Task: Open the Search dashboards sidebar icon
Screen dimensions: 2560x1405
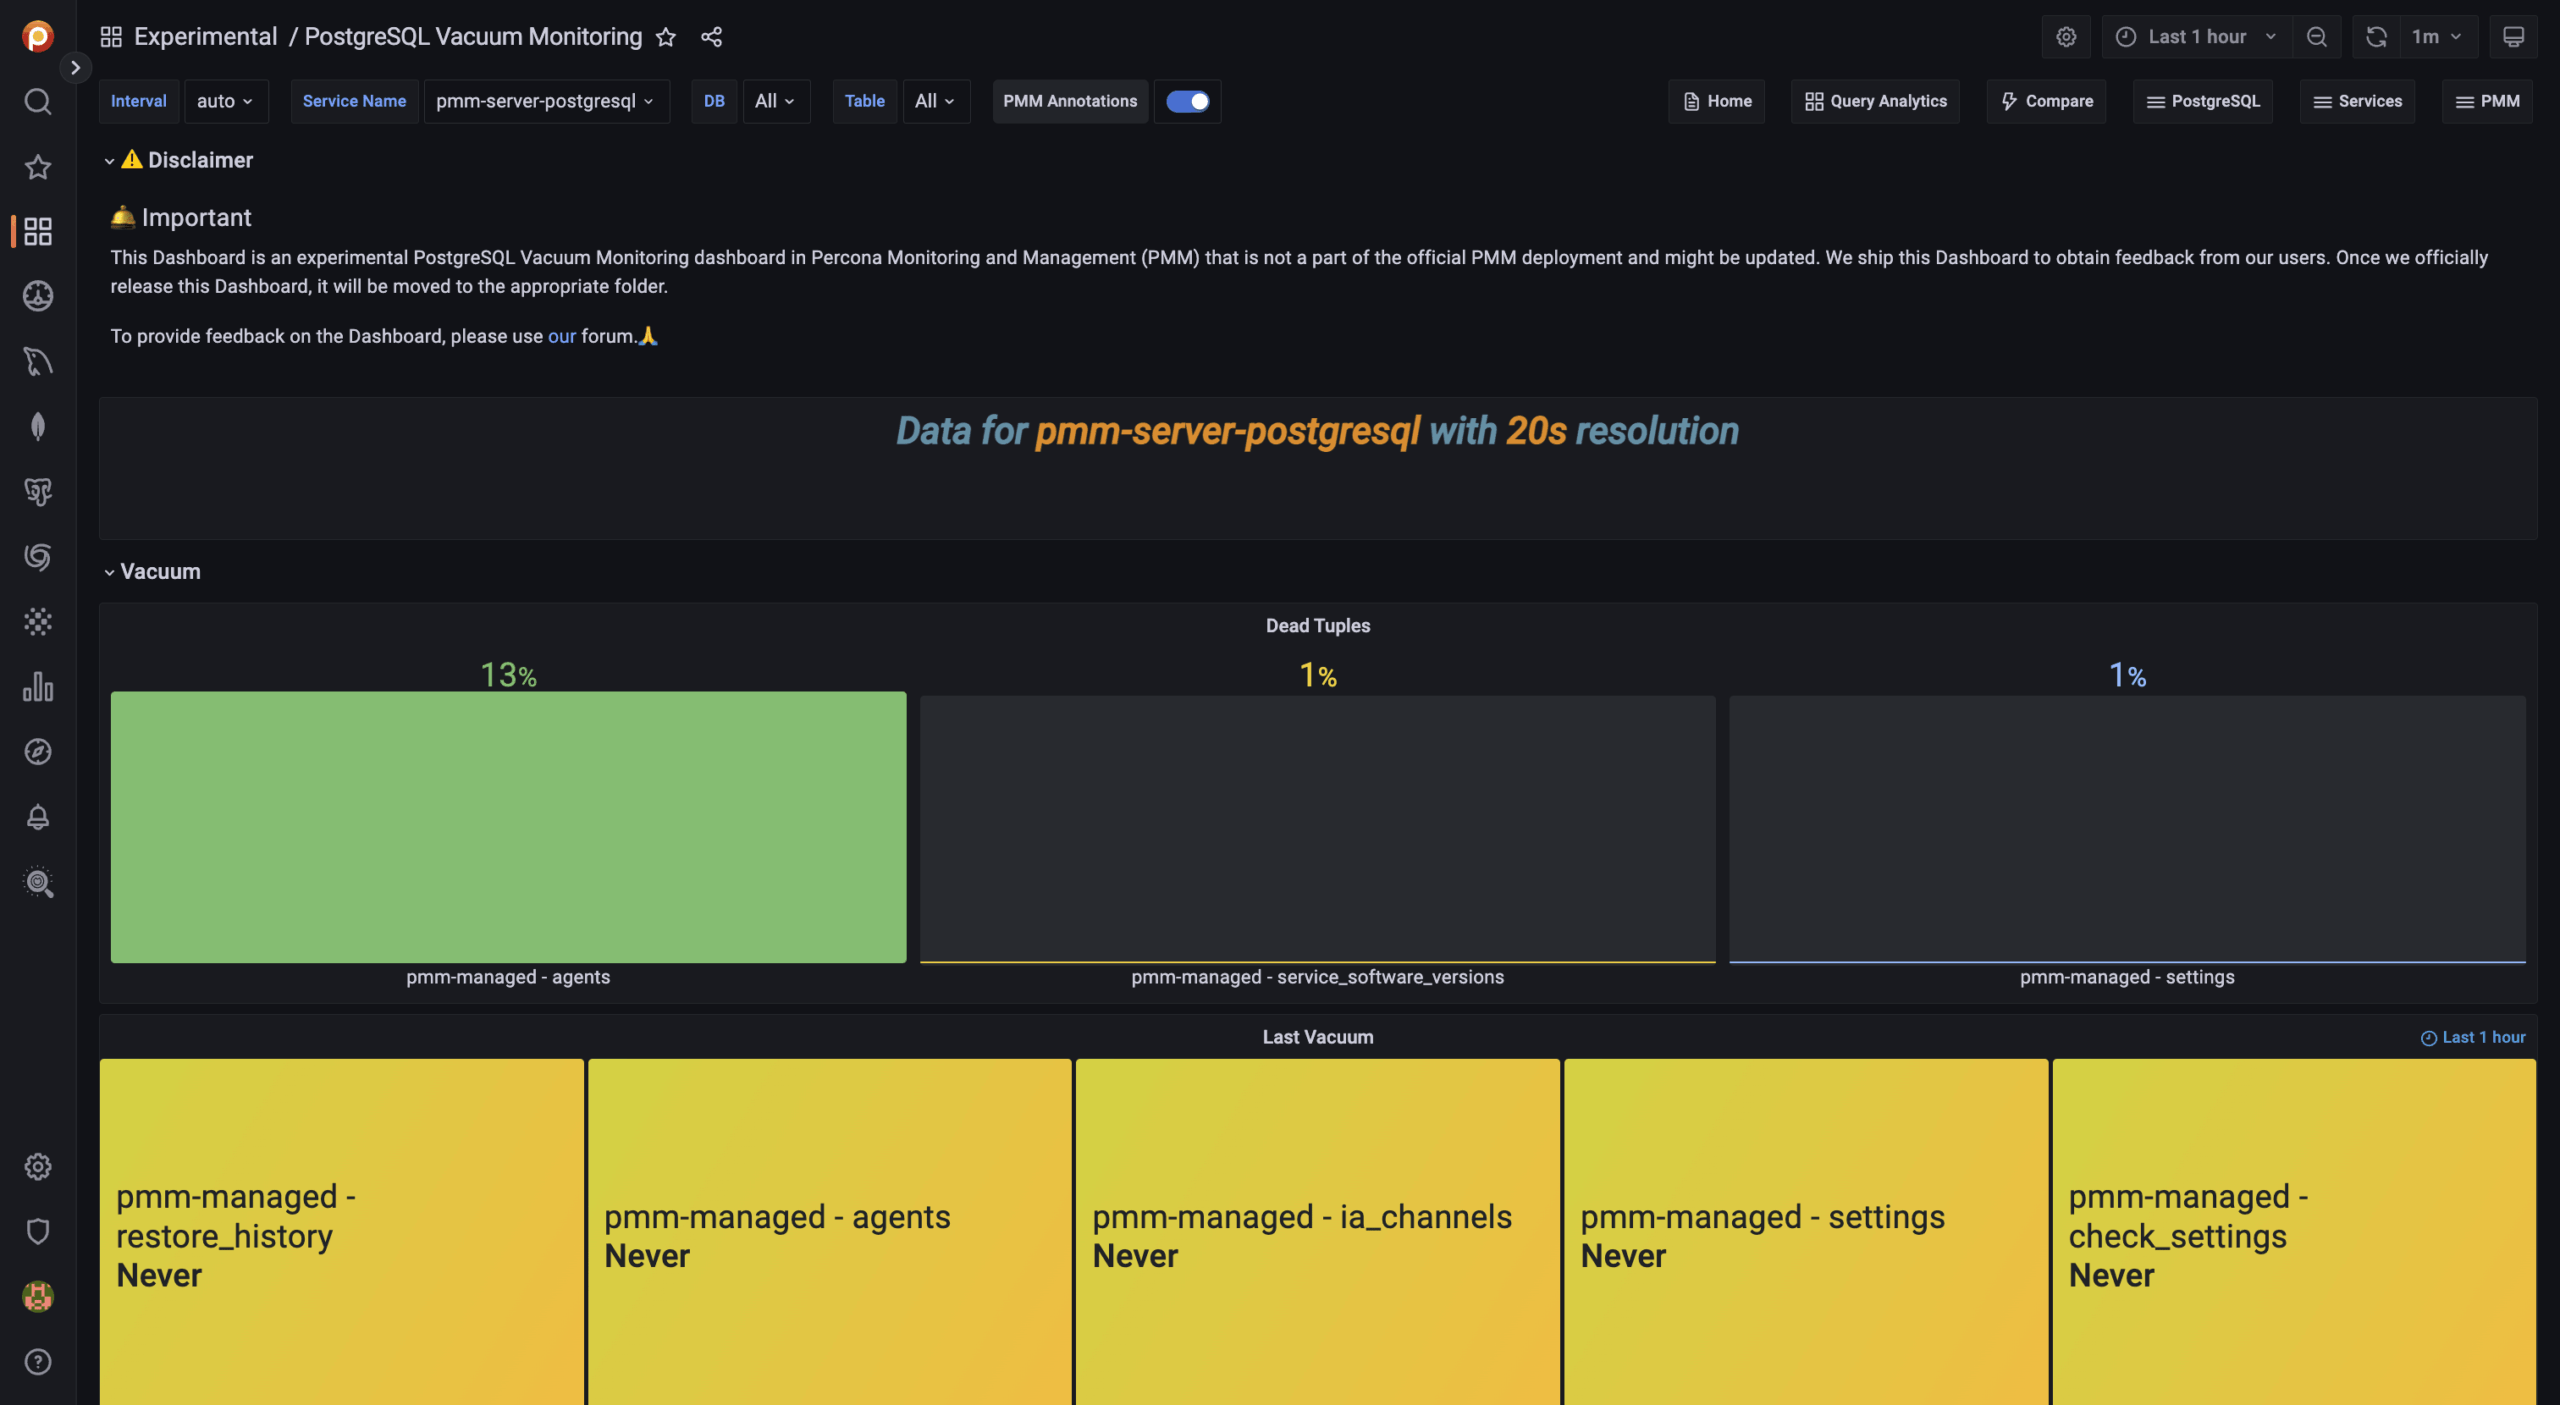Action: click(x=37, y=101)
